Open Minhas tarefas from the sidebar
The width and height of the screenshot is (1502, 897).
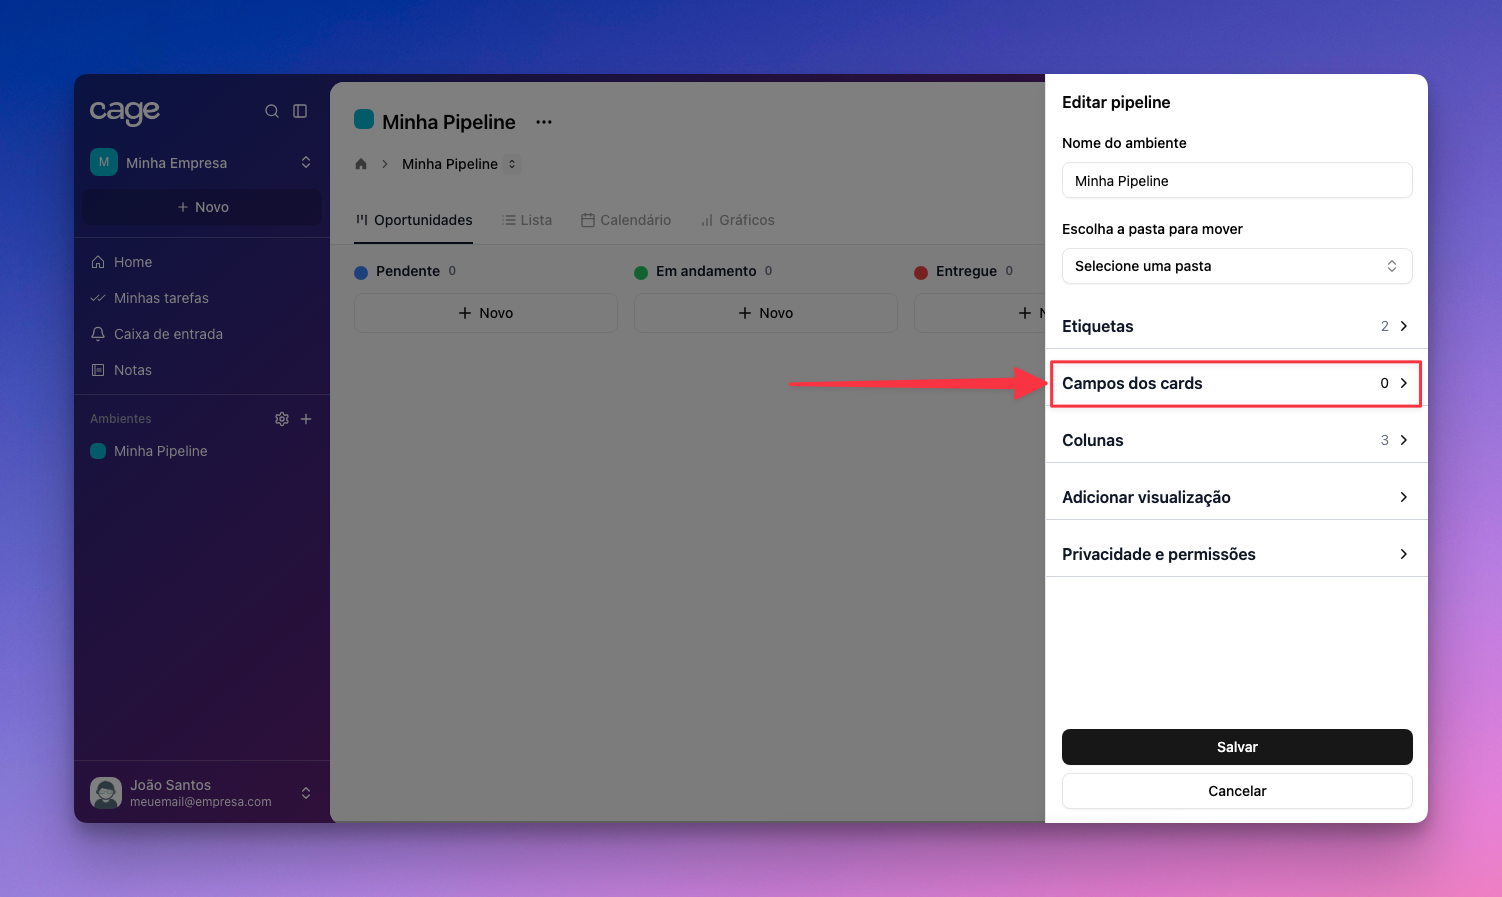(161, 298)
